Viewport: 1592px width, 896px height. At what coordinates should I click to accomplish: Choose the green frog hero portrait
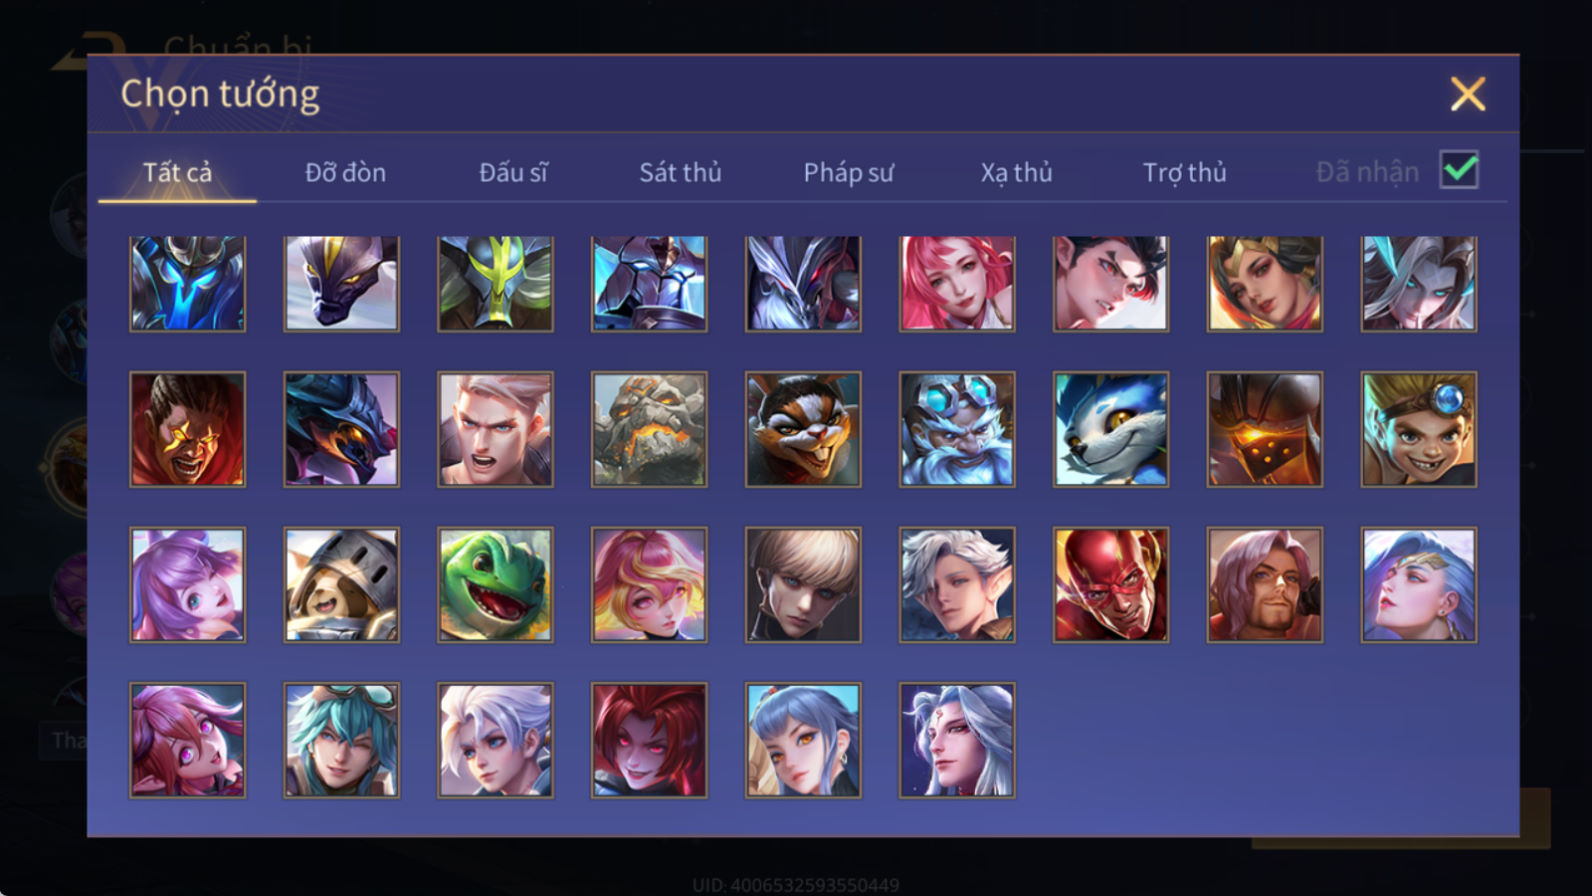tap(495, 585)
